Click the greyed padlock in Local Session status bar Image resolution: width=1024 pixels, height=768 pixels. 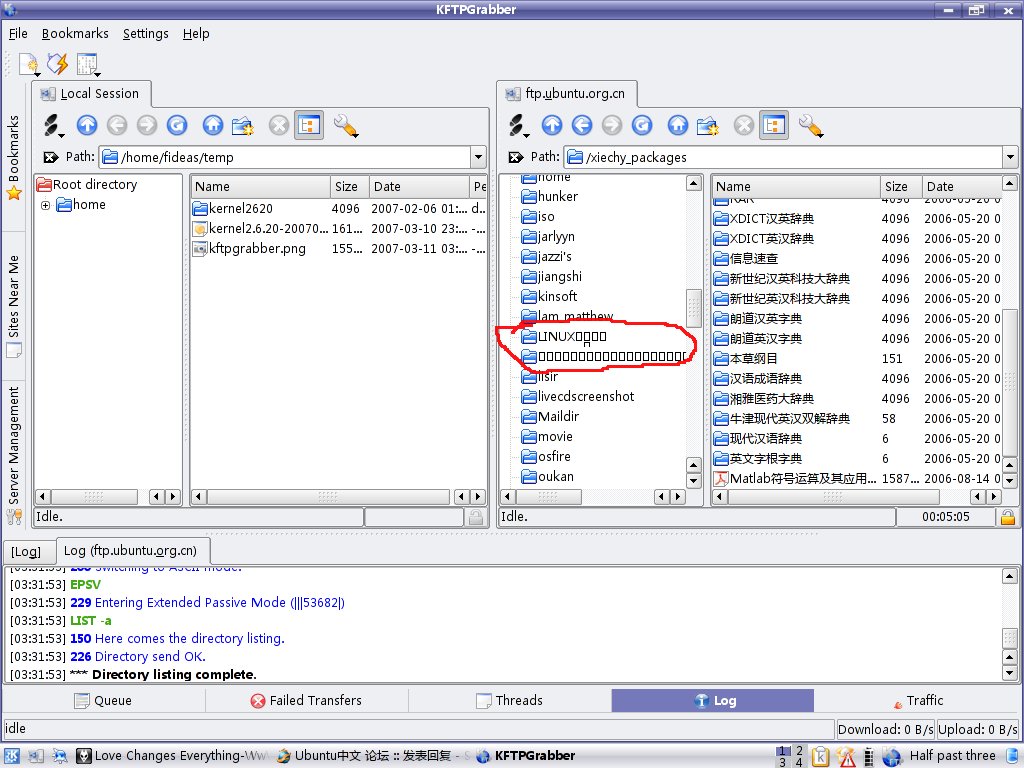click(x=476, y=517)
